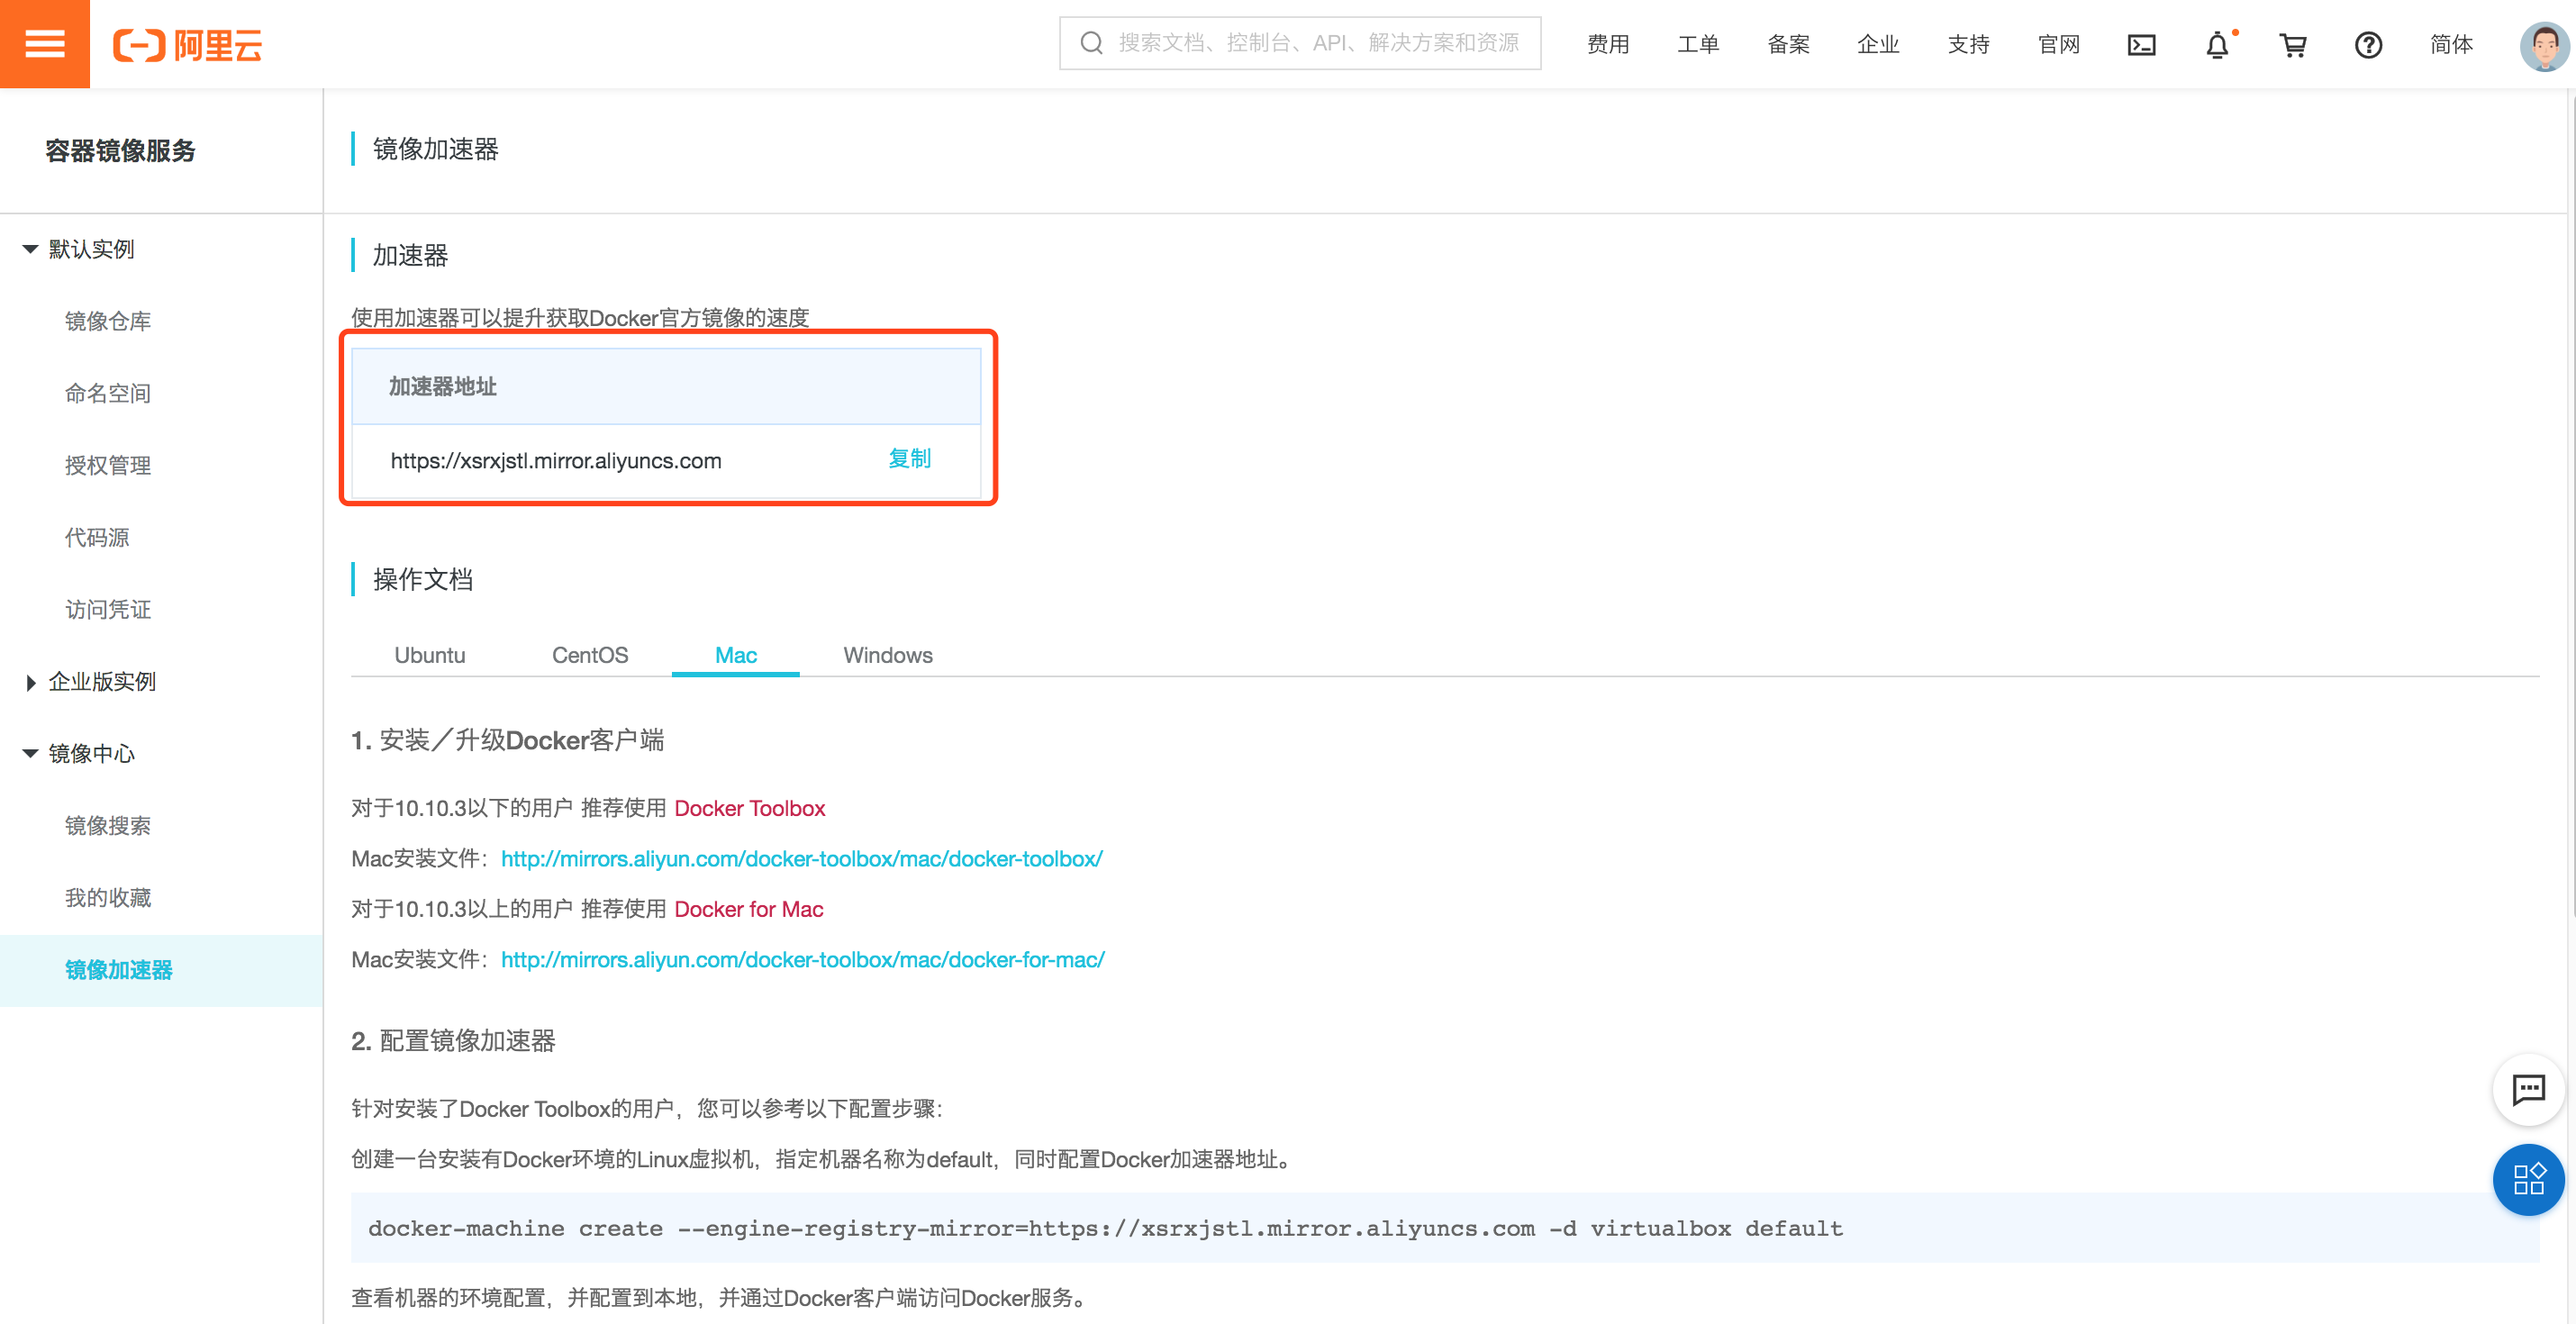Open the help question mark icon
2576x1324 pixels.
(2368, 45)
